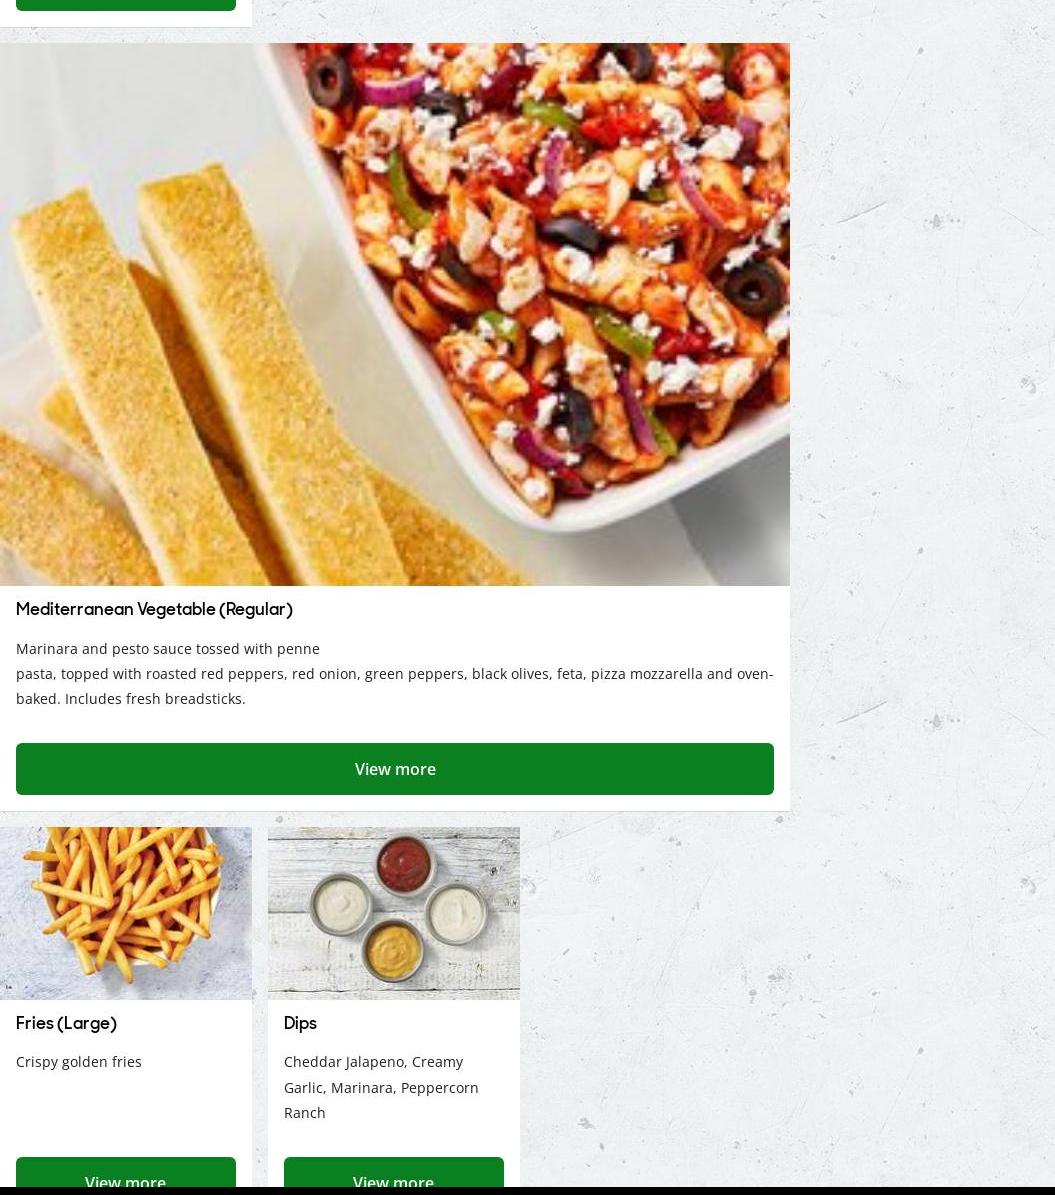
Task: Open the Dips product photo
Action: point(393,913)
